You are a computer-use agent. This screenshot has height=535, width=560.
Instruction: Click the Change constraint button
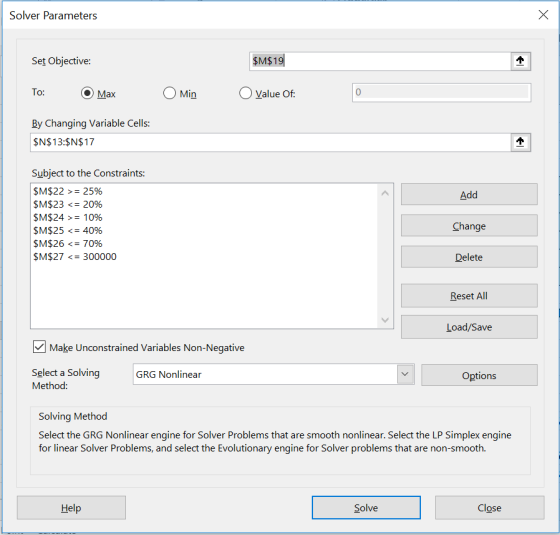(x=469, y=226)
